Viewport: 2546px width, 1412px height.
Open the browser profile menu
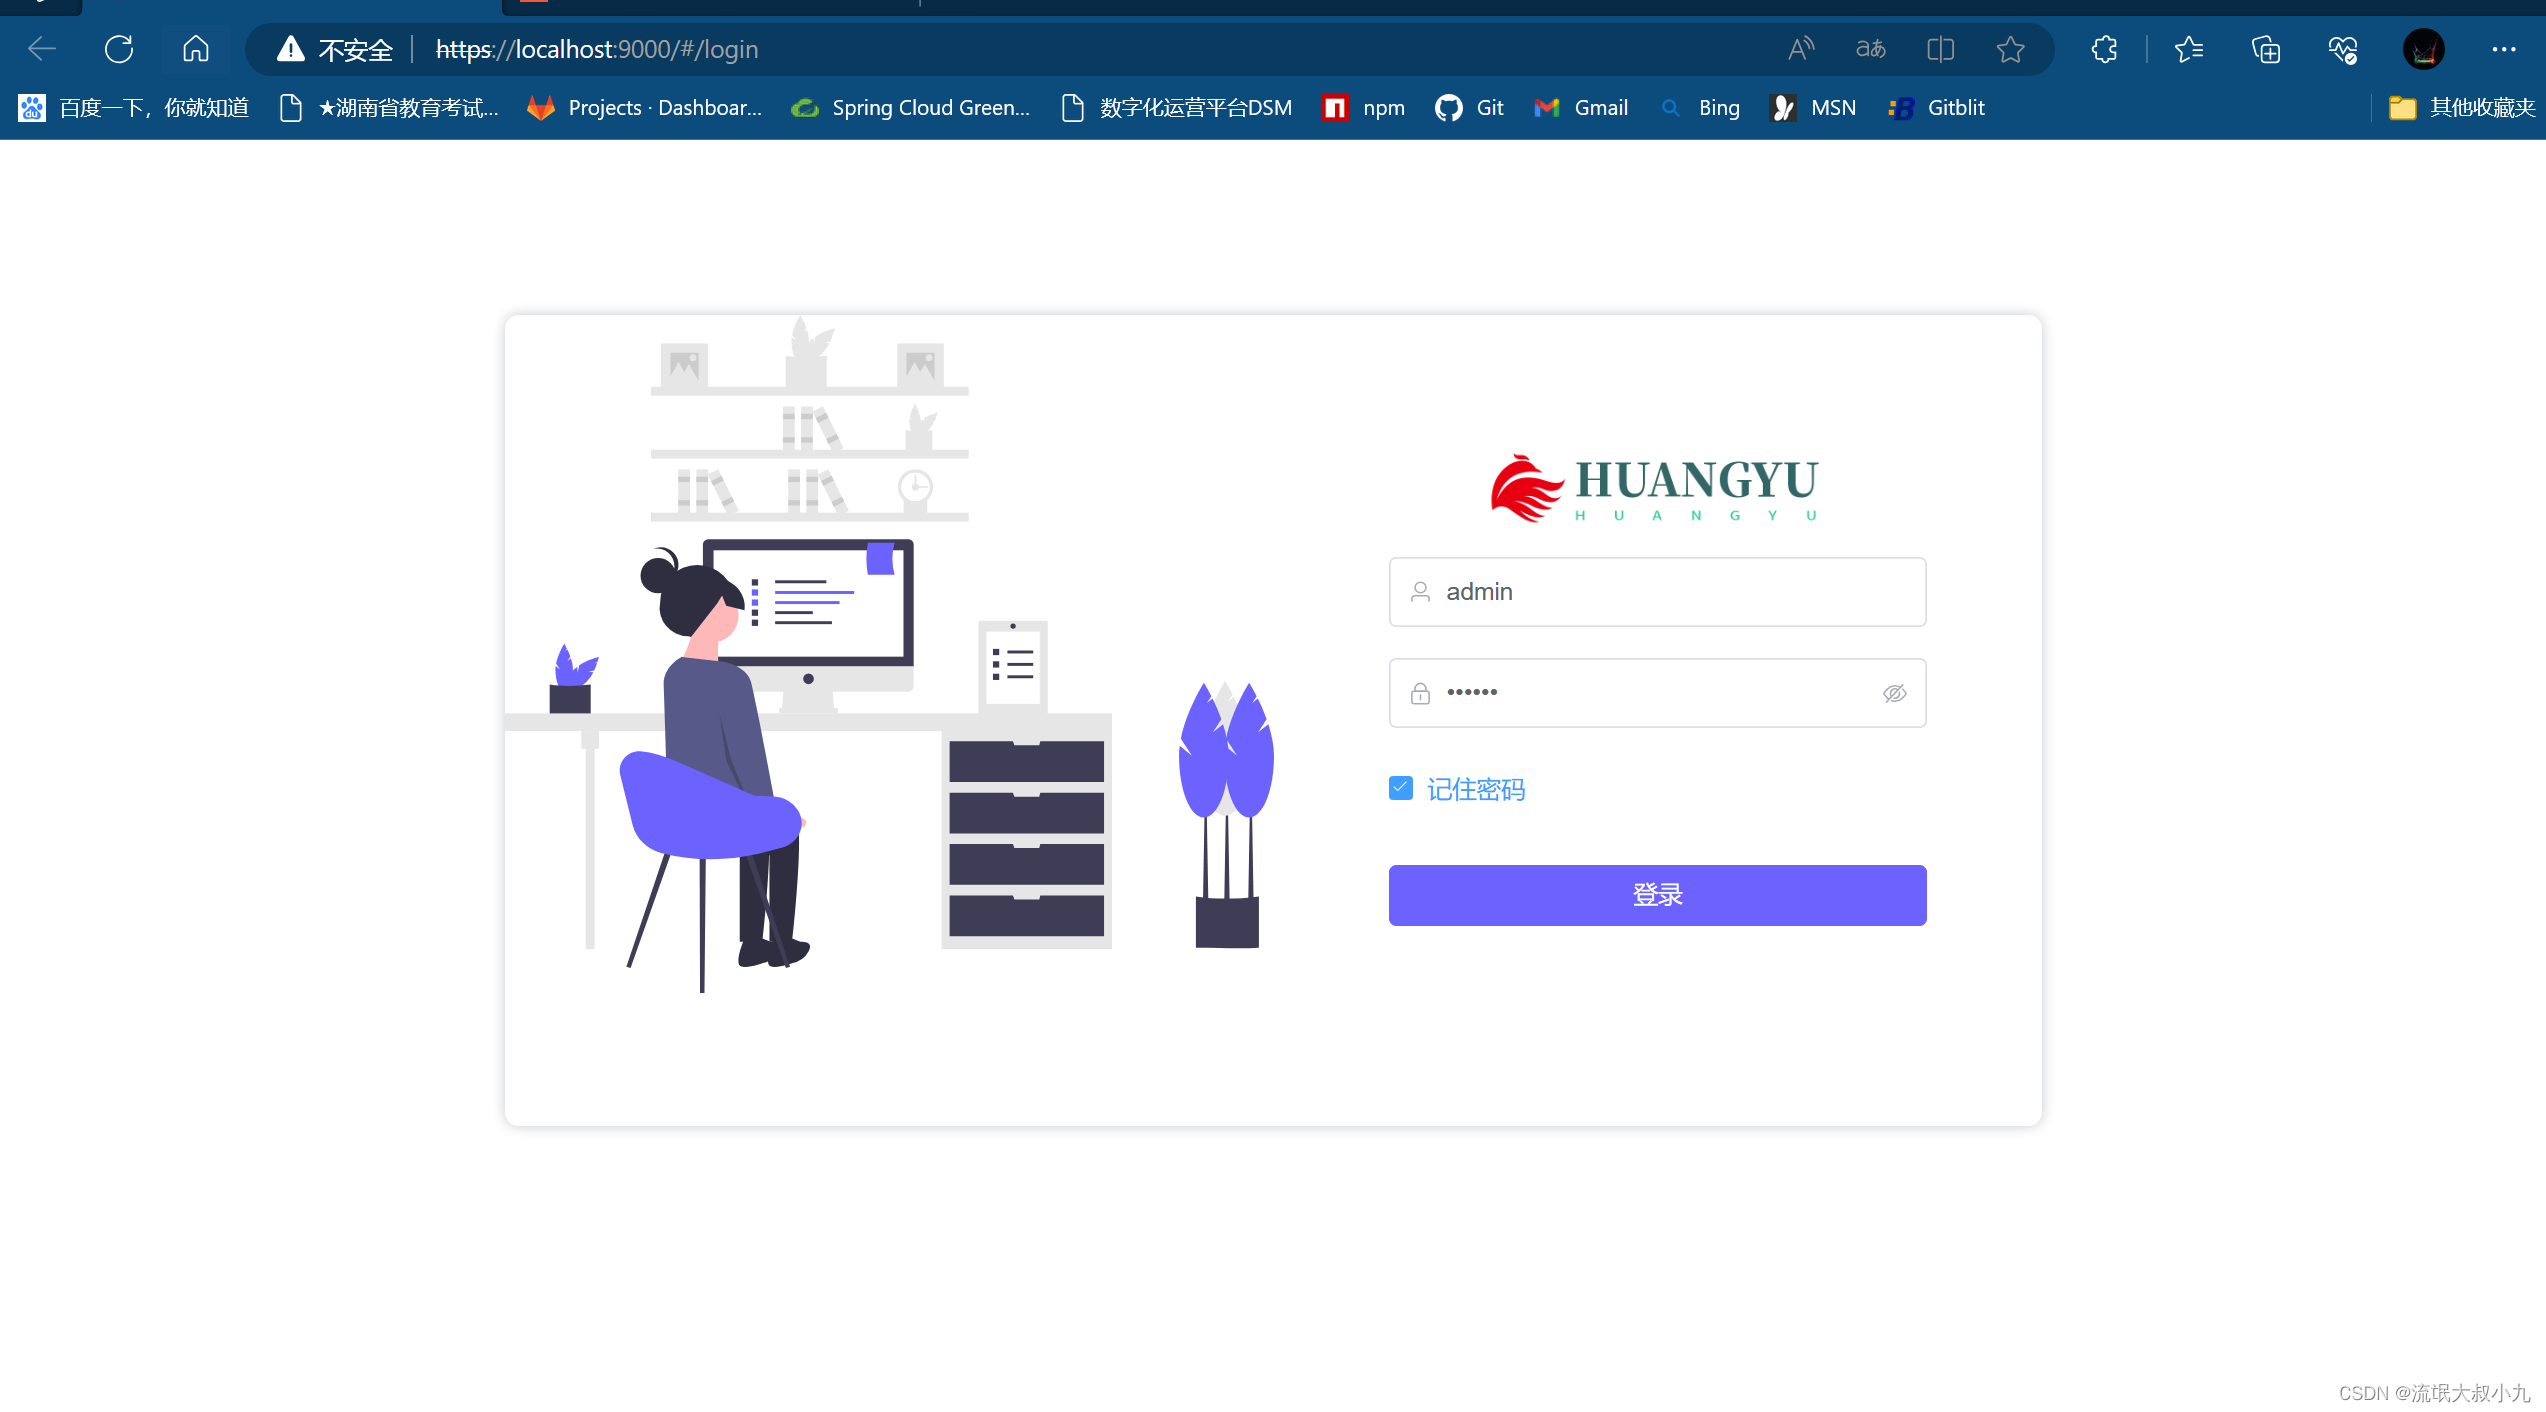[x=2424, y=49]
